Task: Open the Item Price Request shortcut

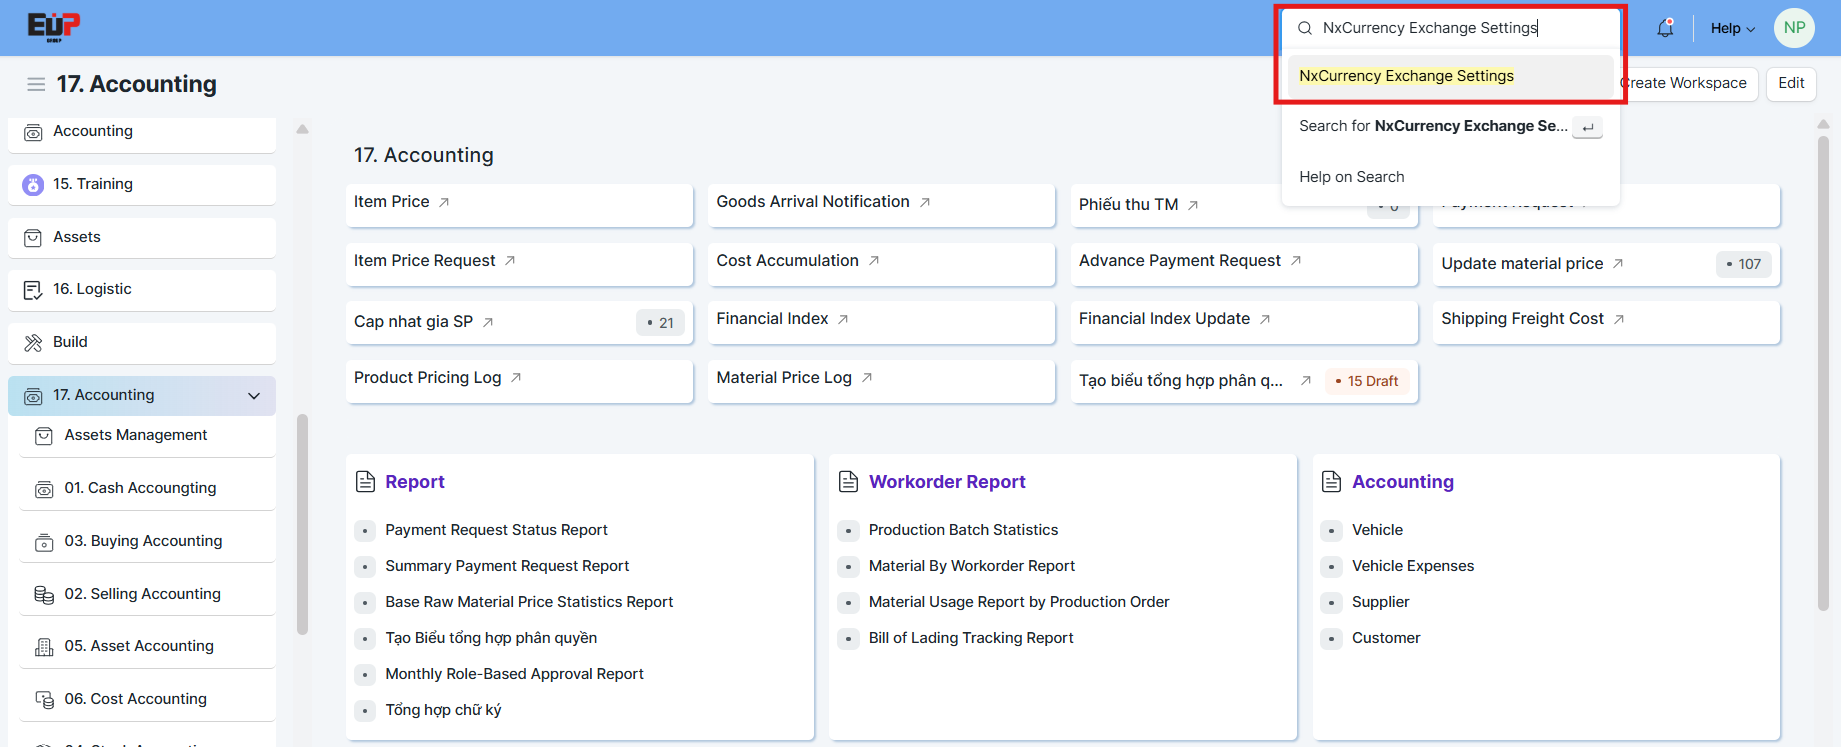Action: [425, 261]
